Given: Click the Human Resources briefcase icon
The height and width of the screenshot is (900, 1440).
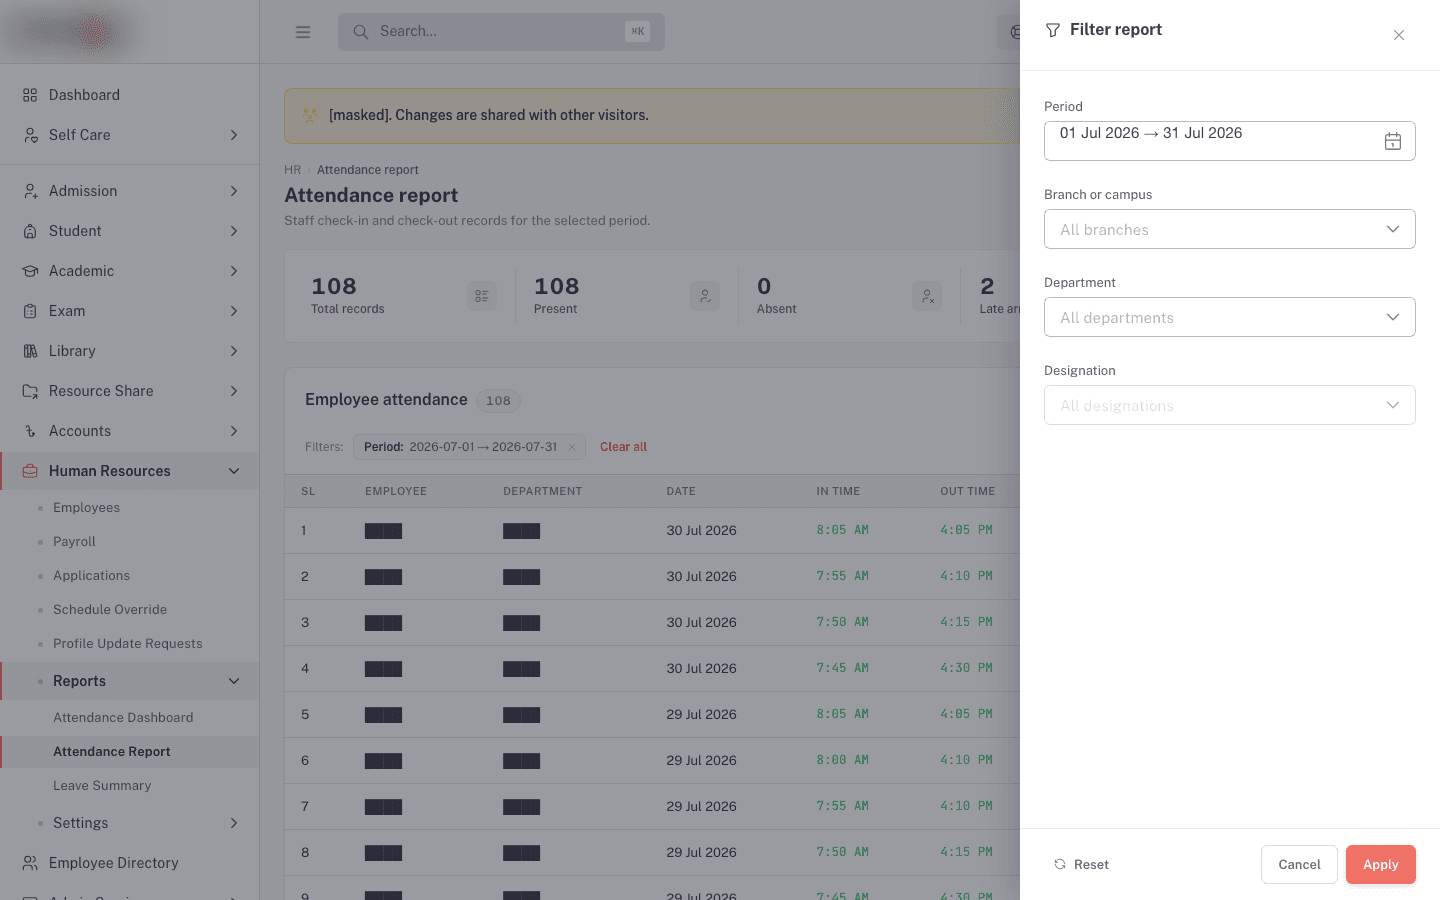Looking at the screenshot, I should pyautogui.click(x=30, y=471).
